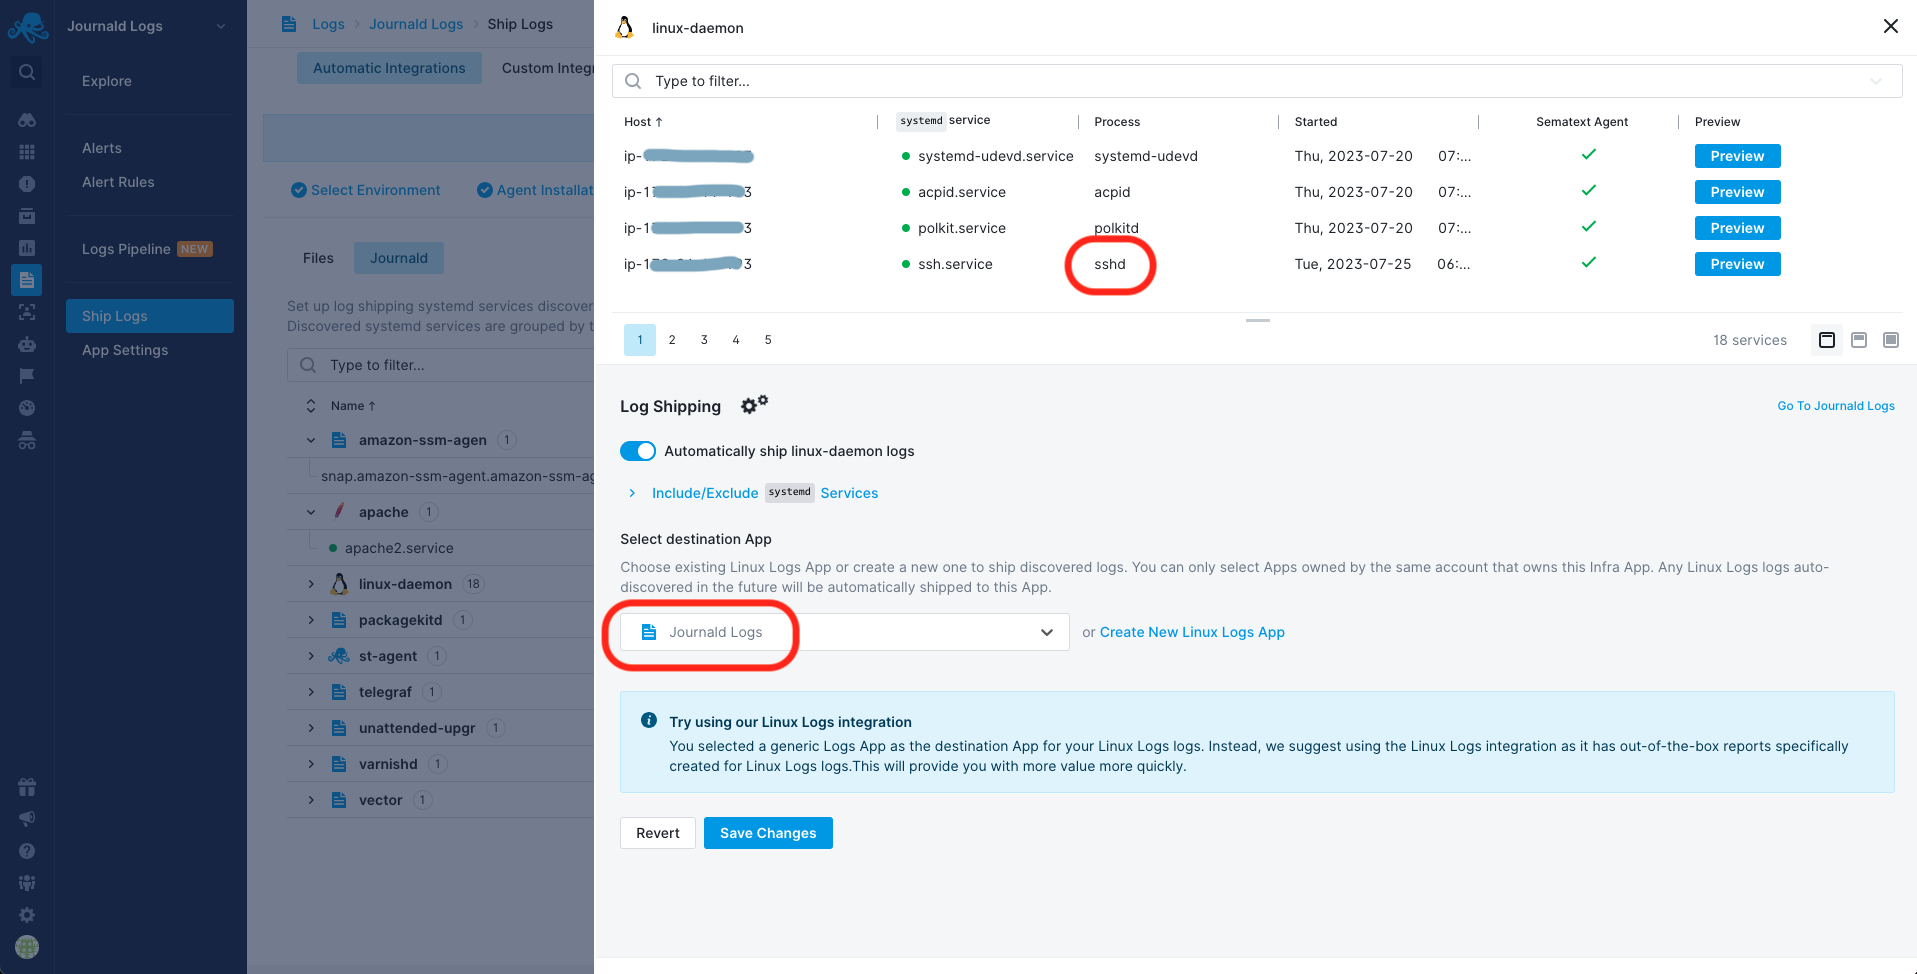This screenshot has height=974, width=1917.
Task: Collapse the apache tree group
Action: [311, 512]
